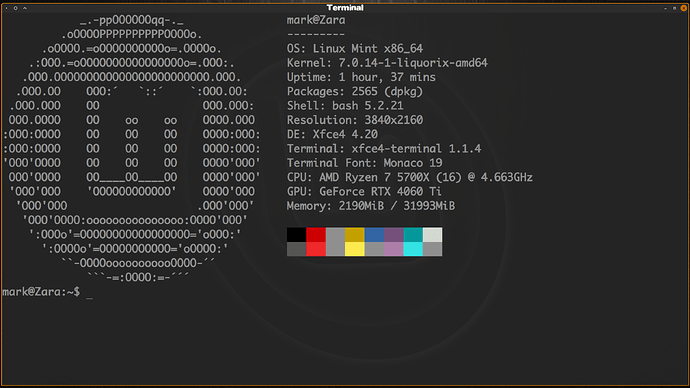Viewport: 690px width, 388px height.
Task: Click the mark@Zara:~$ command prompt
Action: 41,292
